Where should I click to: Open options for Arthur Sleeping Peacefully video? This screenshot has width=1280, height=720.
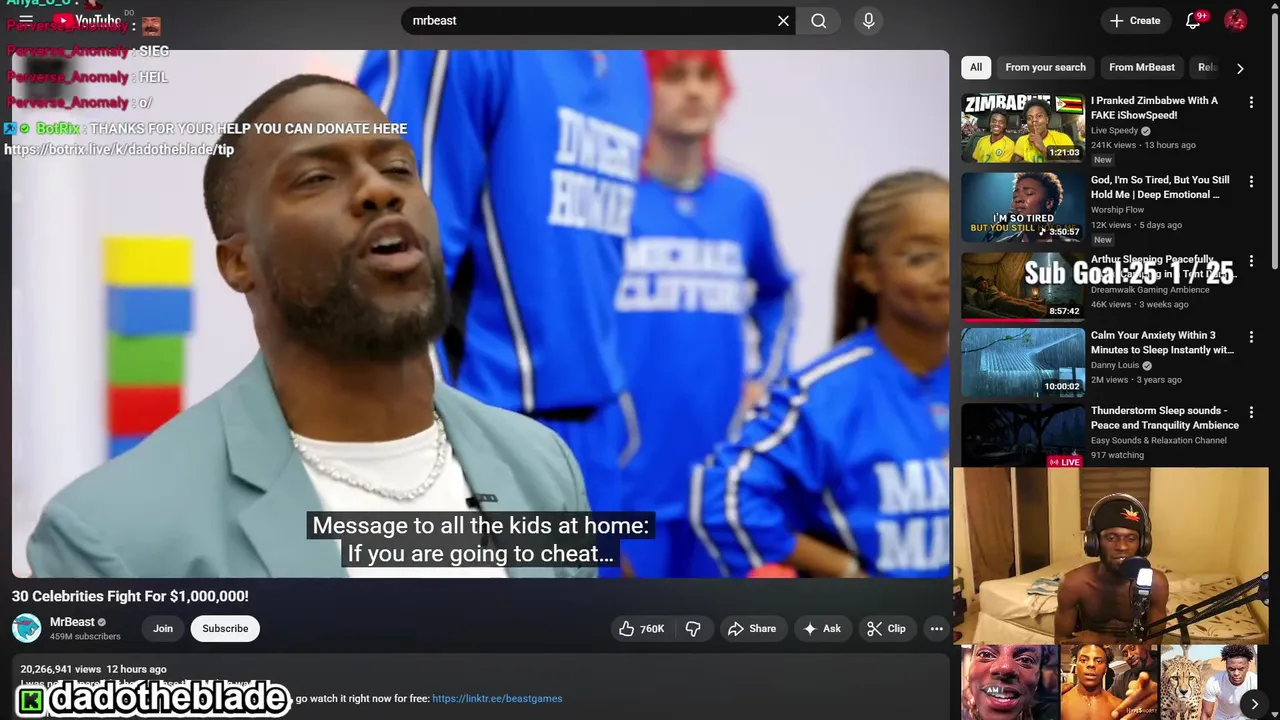(1251, 262)
